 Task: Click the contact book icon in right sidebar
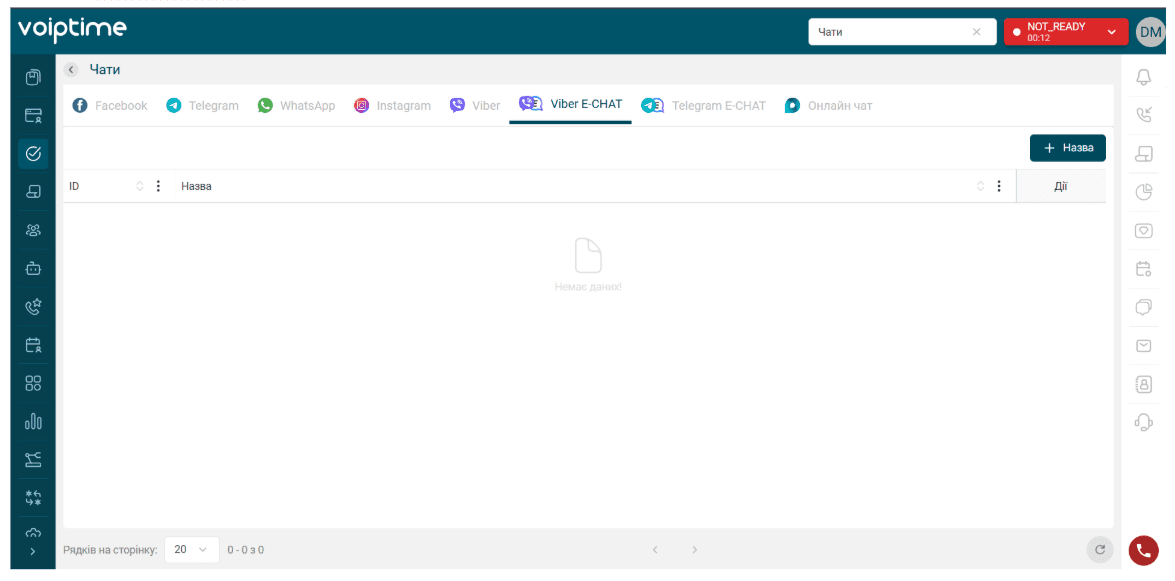click(x=1144, y=385)
